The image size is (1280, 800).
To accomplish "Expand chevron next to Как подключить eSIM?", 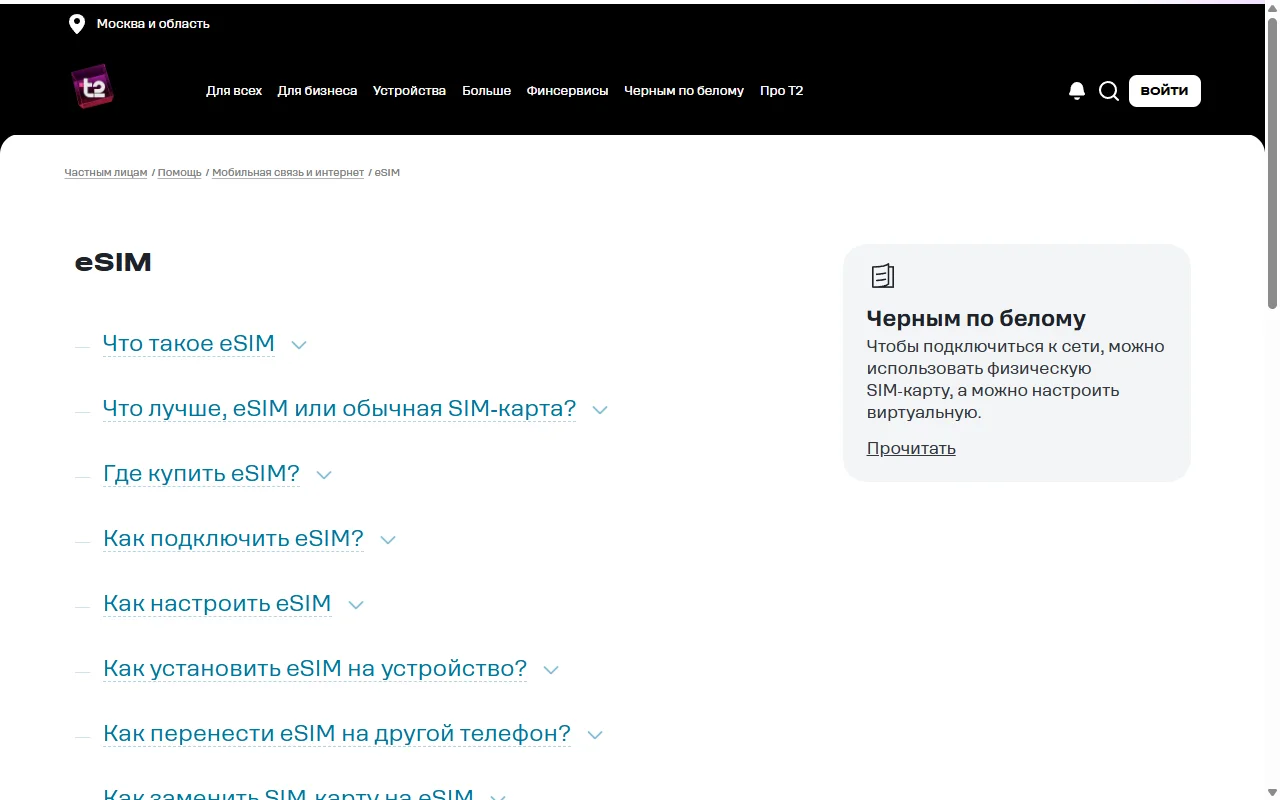I will point(388,540).
